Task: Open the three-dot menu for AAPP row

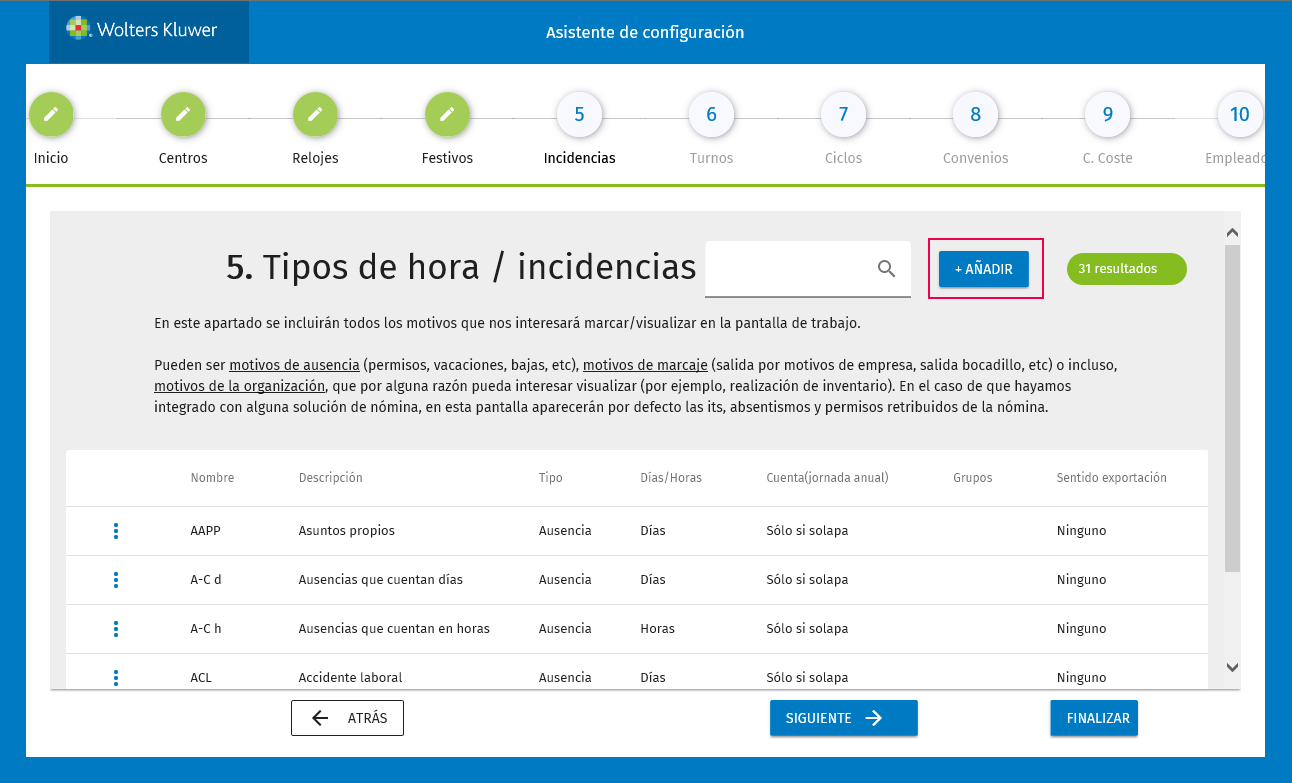Action: (x=116, y=531)
